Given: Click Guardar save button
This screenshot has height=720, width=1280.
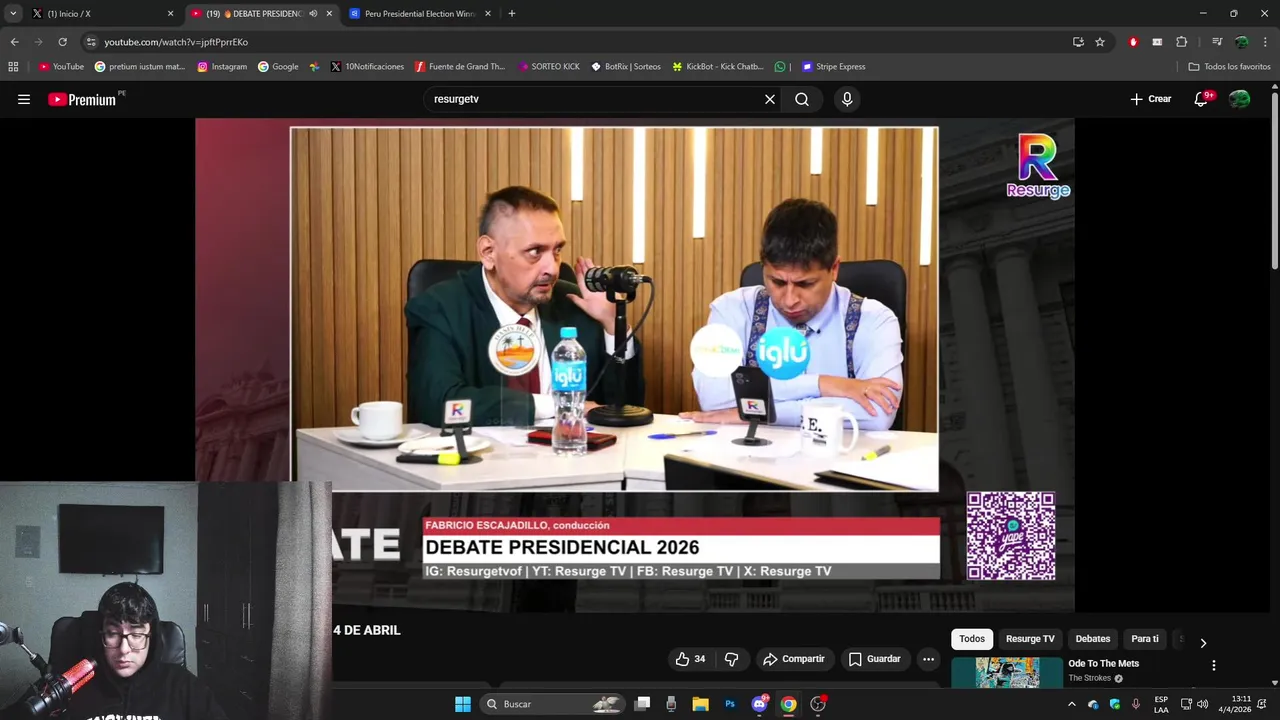Looking at the screenshot, I should 875,659.
